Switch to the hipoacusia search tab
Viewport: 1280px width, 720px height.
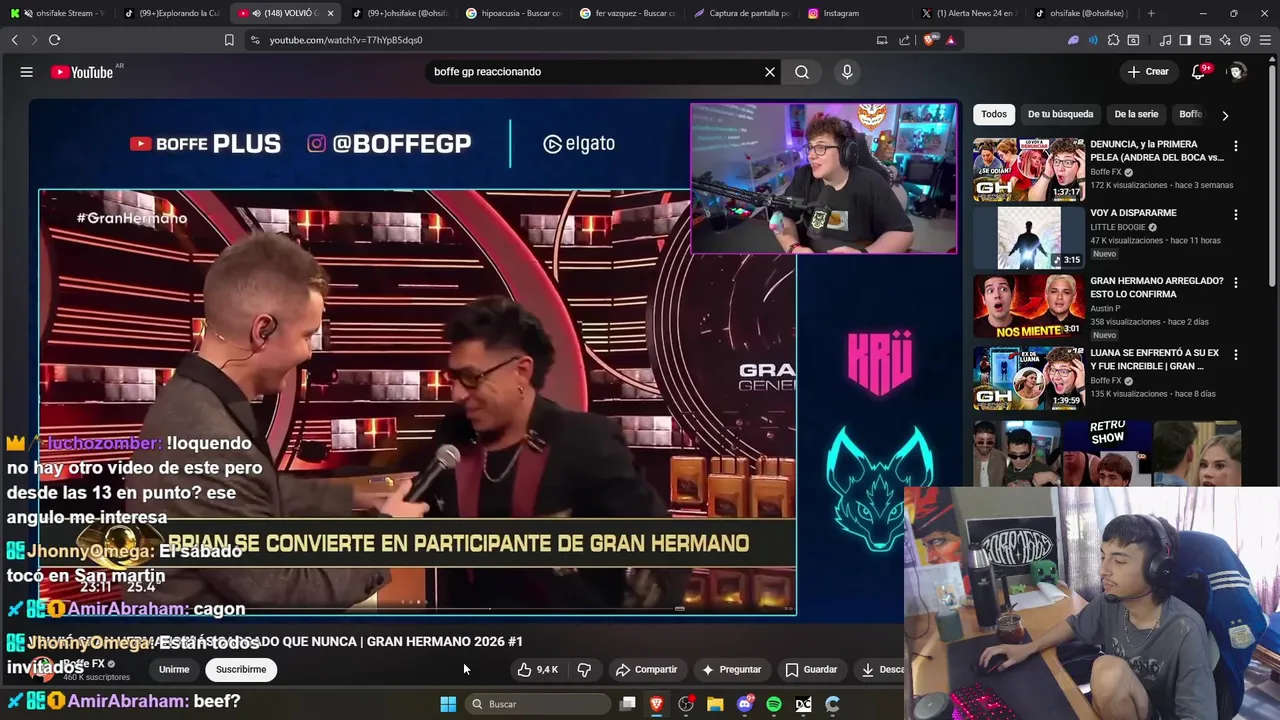(x=515, y=13)
